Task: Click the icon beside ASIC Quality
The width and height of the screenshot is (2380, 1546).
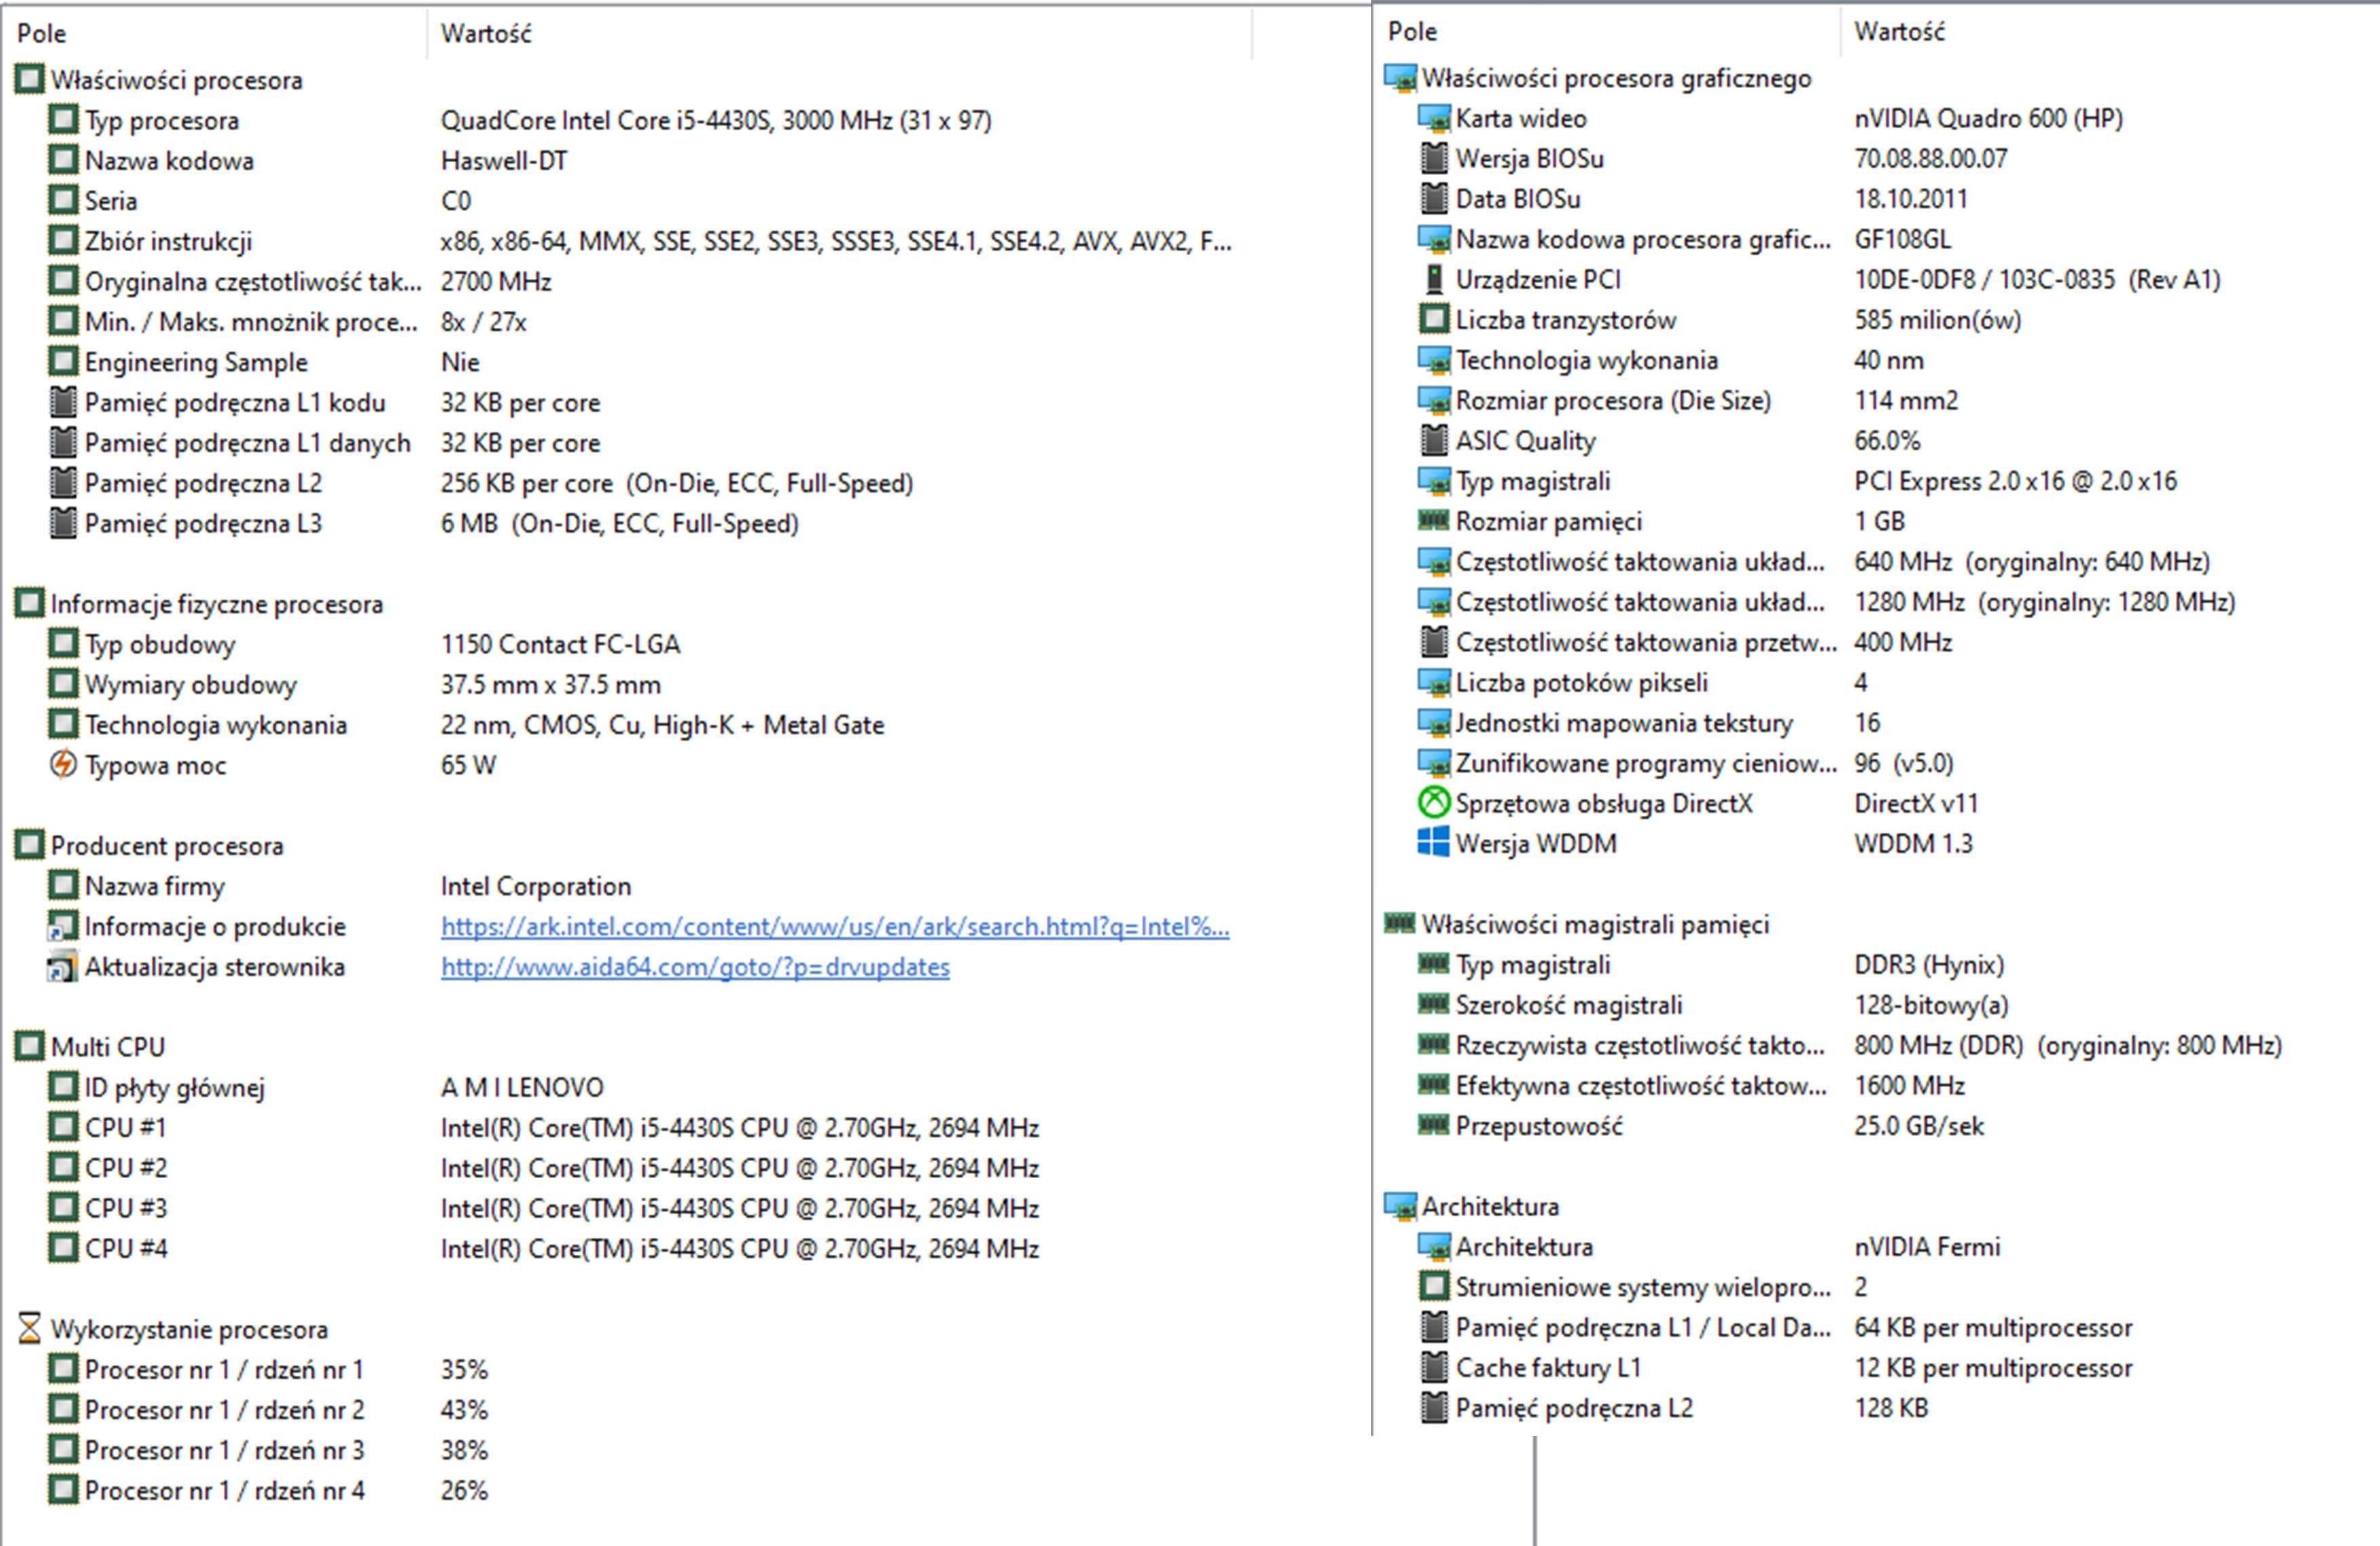Action: (x=1434, y=440)
